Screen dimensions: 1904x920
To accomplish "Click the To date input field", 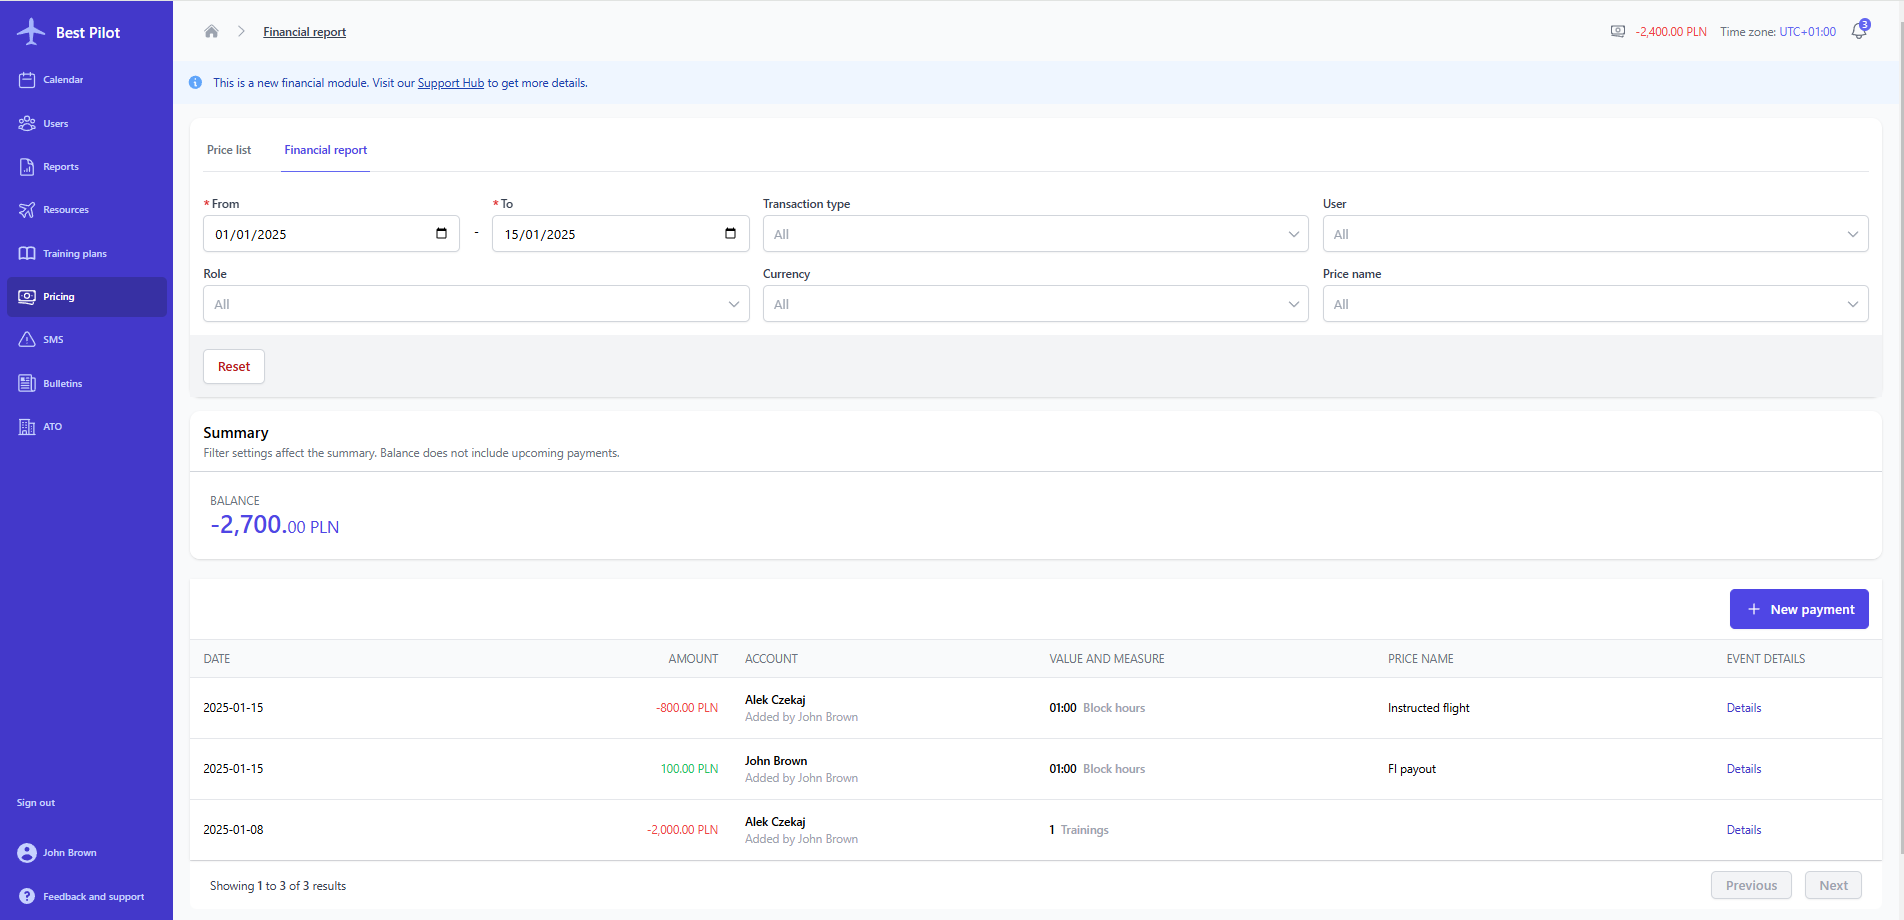I will coord(620,234).
